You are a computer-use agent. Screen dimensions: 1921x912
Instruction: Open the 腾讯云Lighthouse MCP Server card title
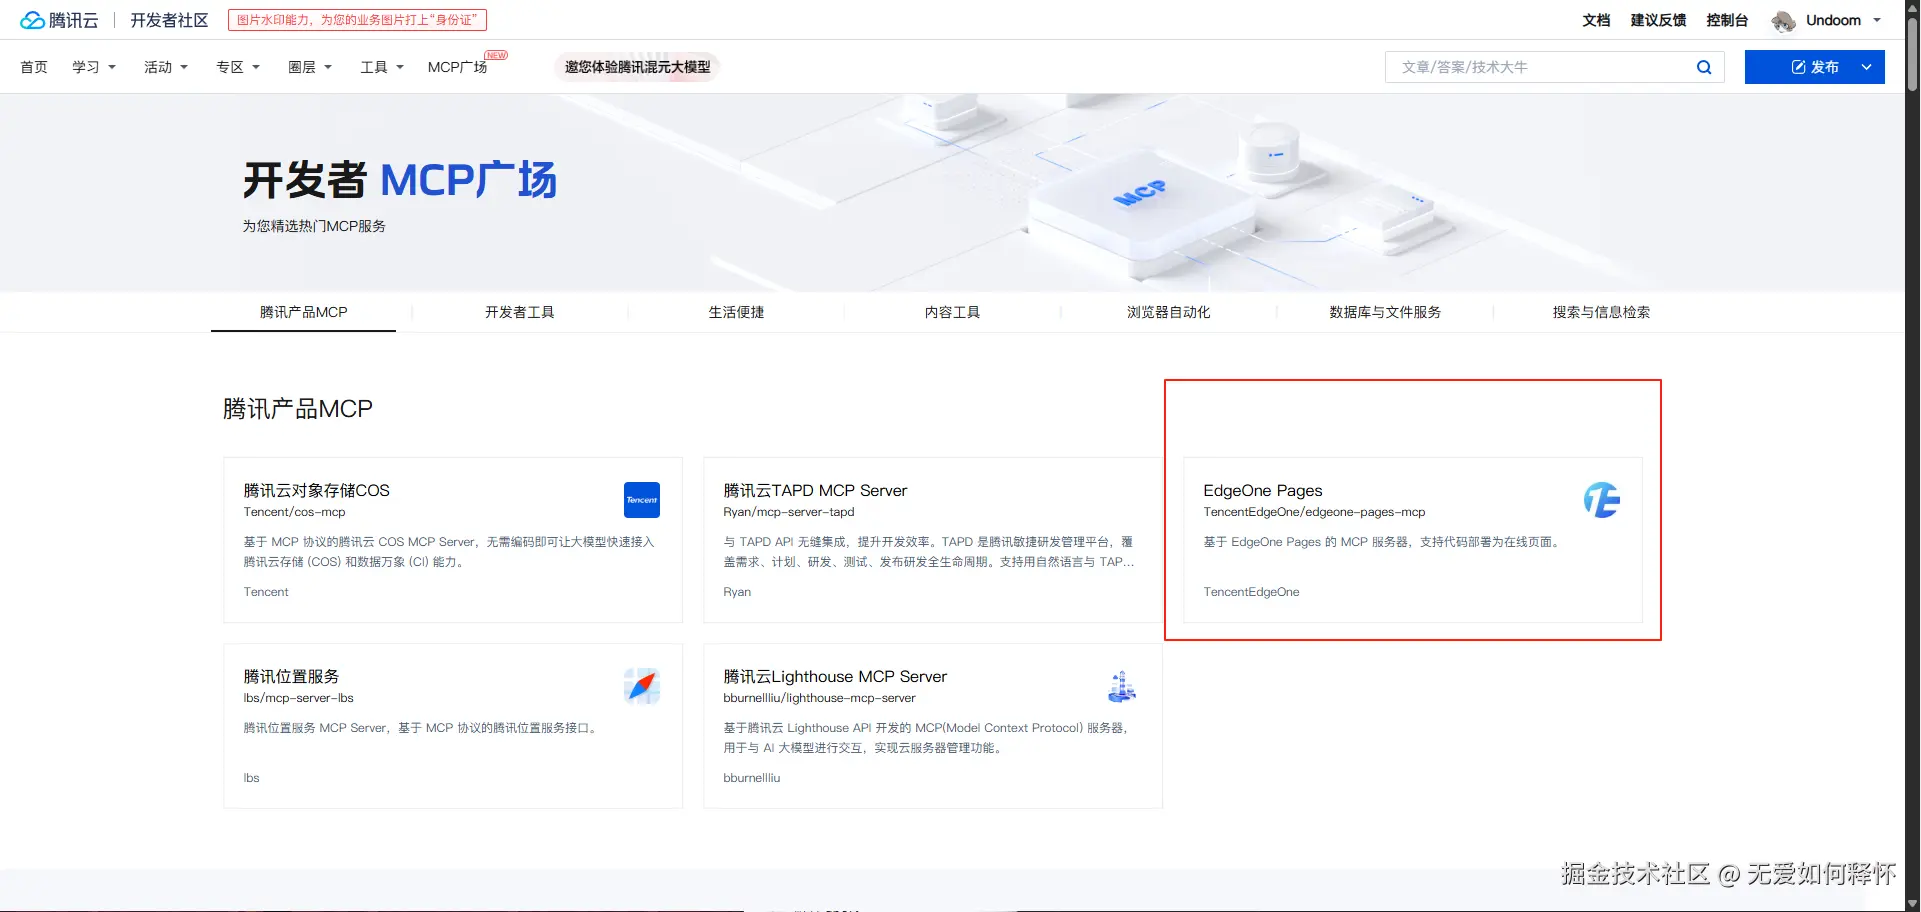pos(835,676)
